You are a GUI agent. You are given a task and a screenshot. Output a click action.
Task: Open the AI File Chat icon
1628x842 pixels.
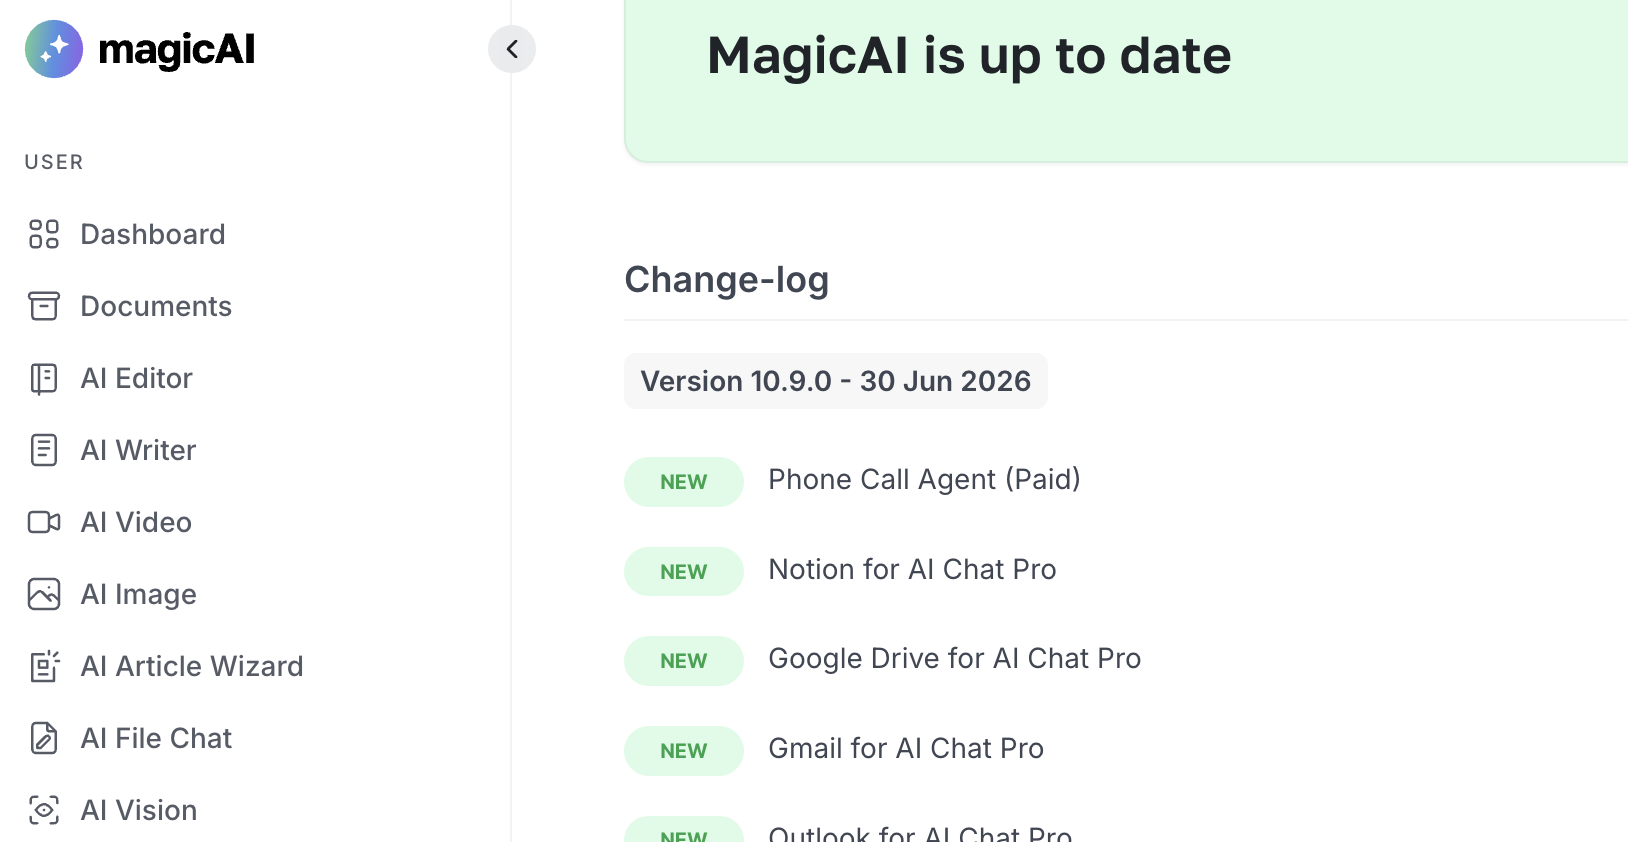tap(44, 738)
